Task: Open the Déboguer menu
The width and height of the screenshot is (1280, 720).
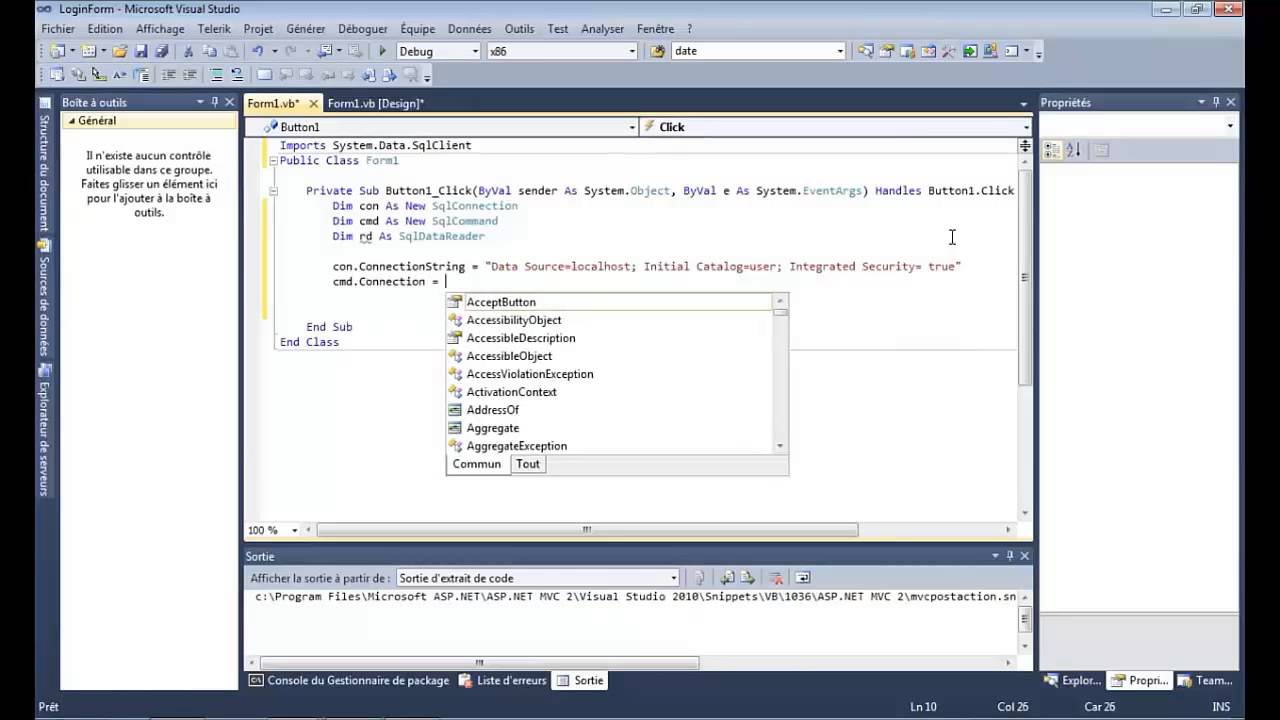Action: tap(363, 29)
